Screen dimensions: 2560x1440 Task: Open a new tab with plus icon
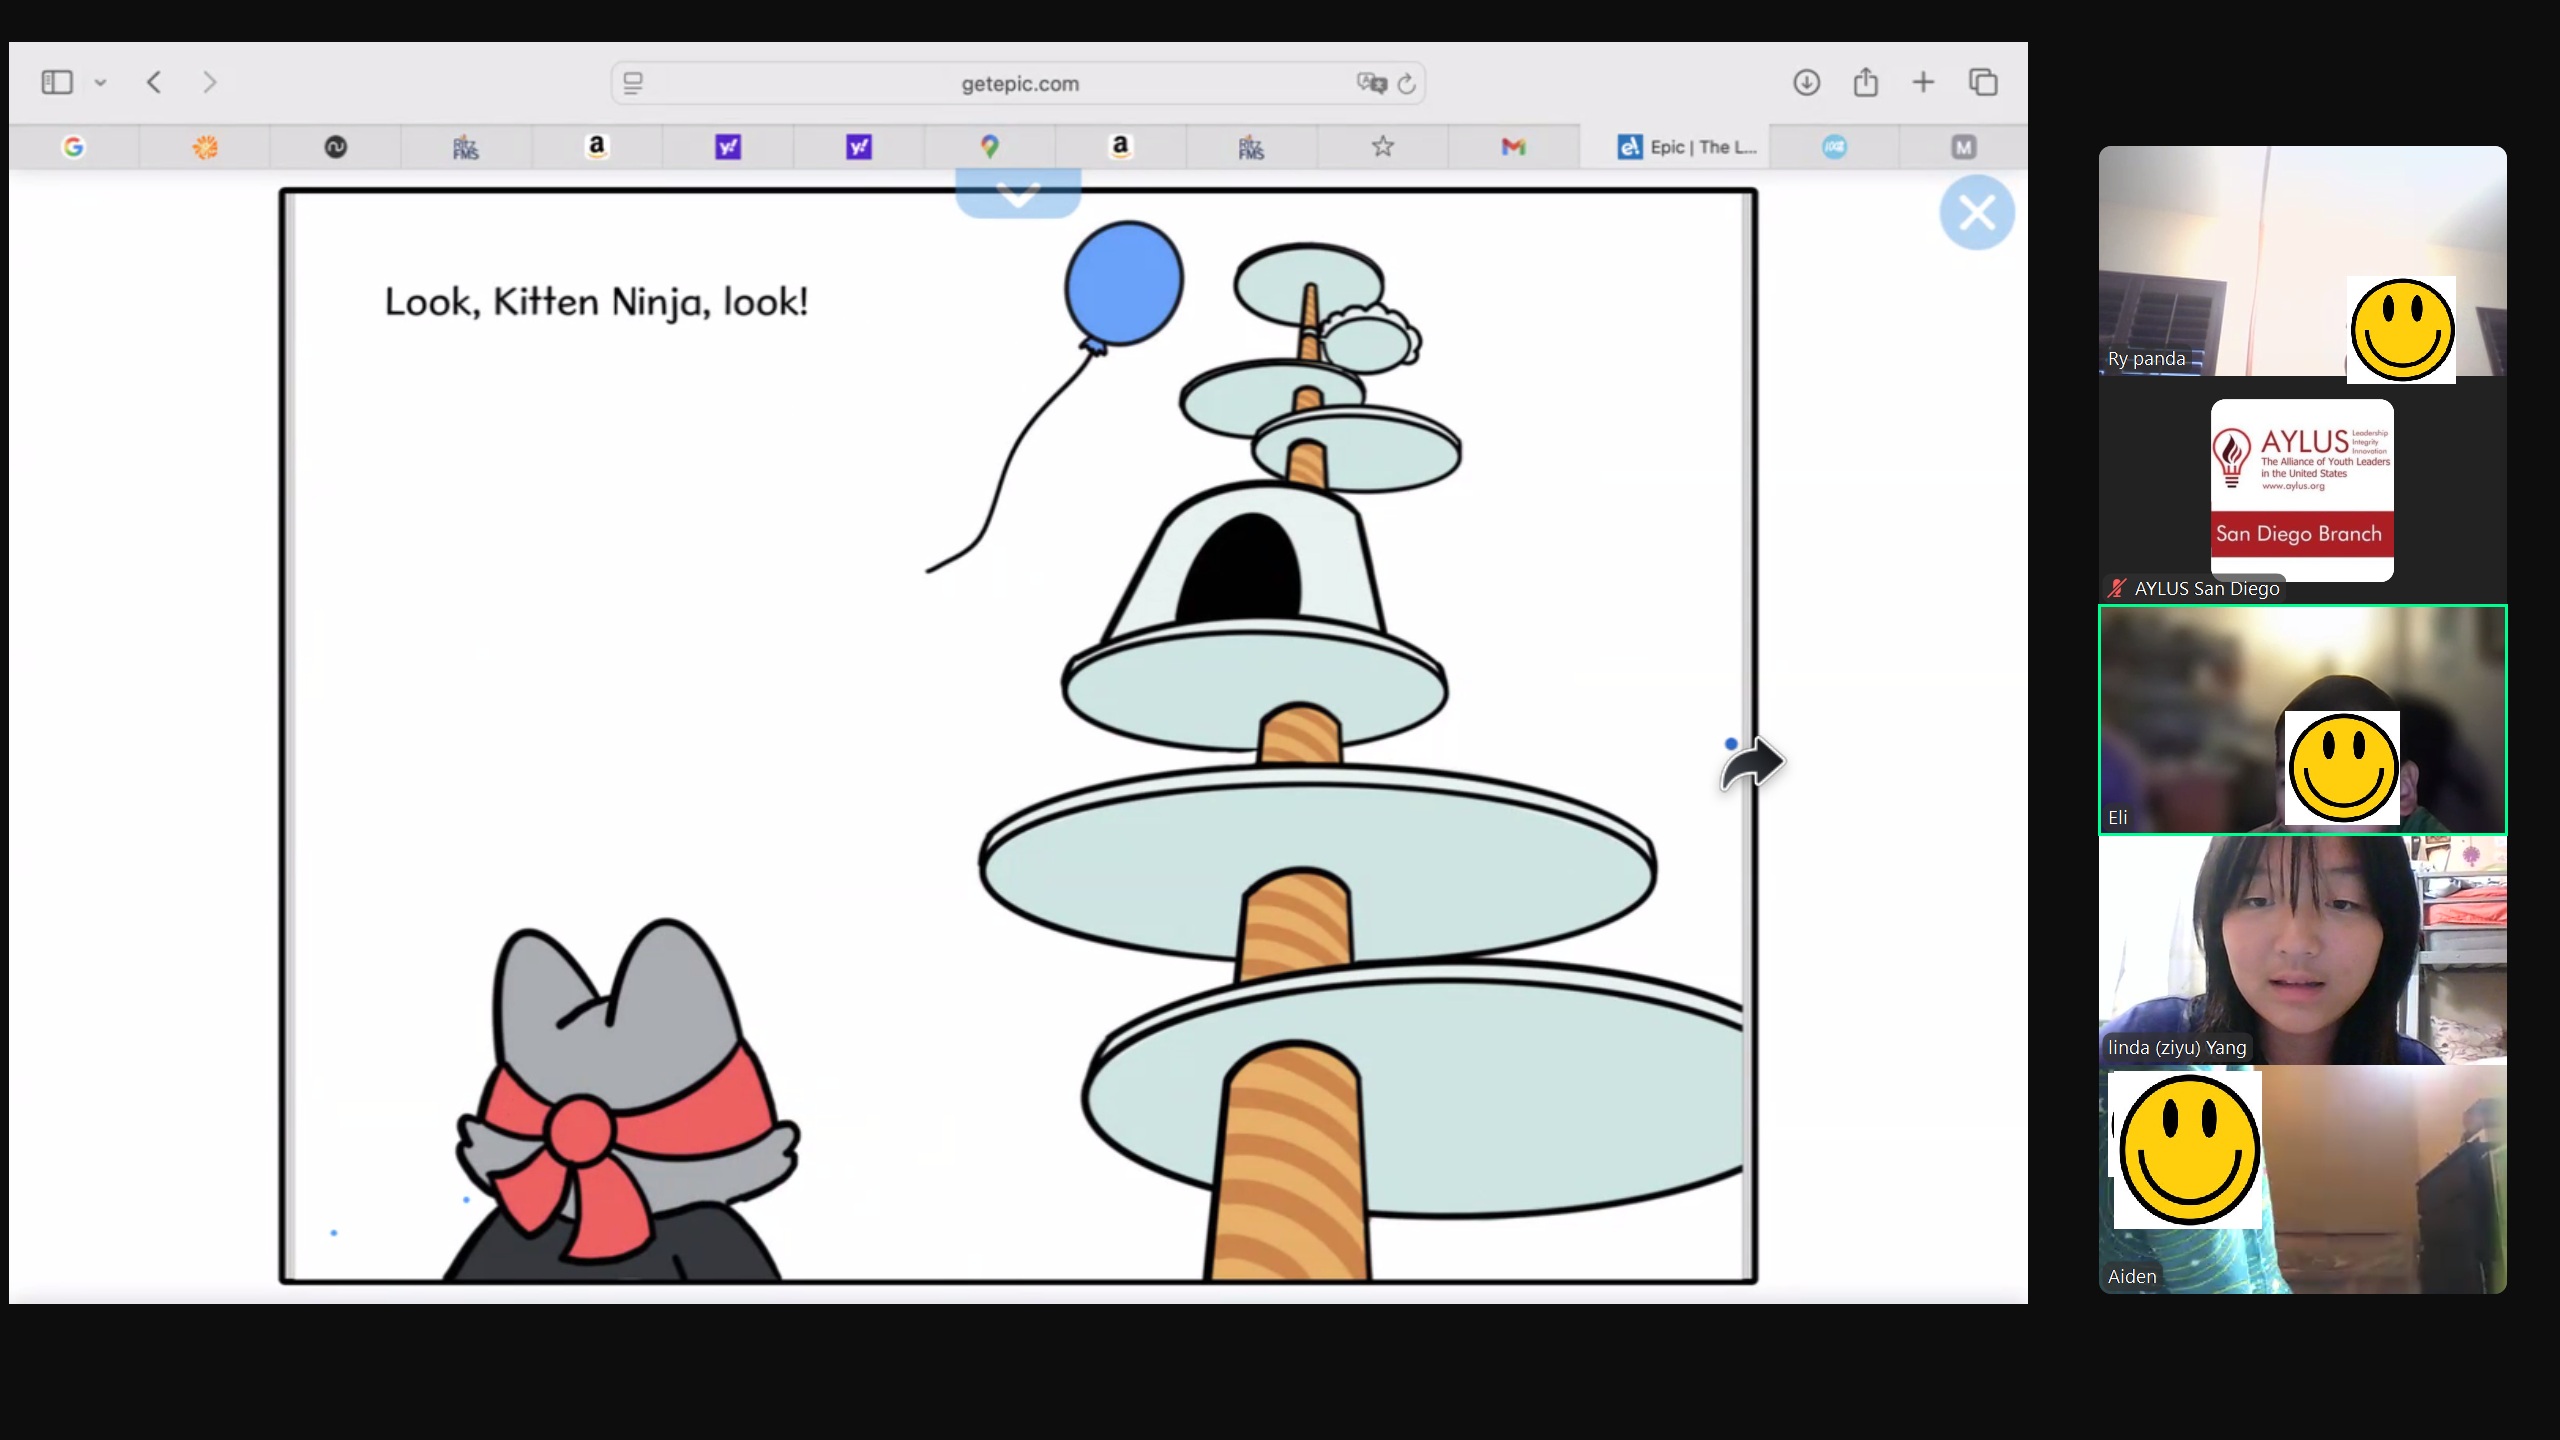(1923, 82)
